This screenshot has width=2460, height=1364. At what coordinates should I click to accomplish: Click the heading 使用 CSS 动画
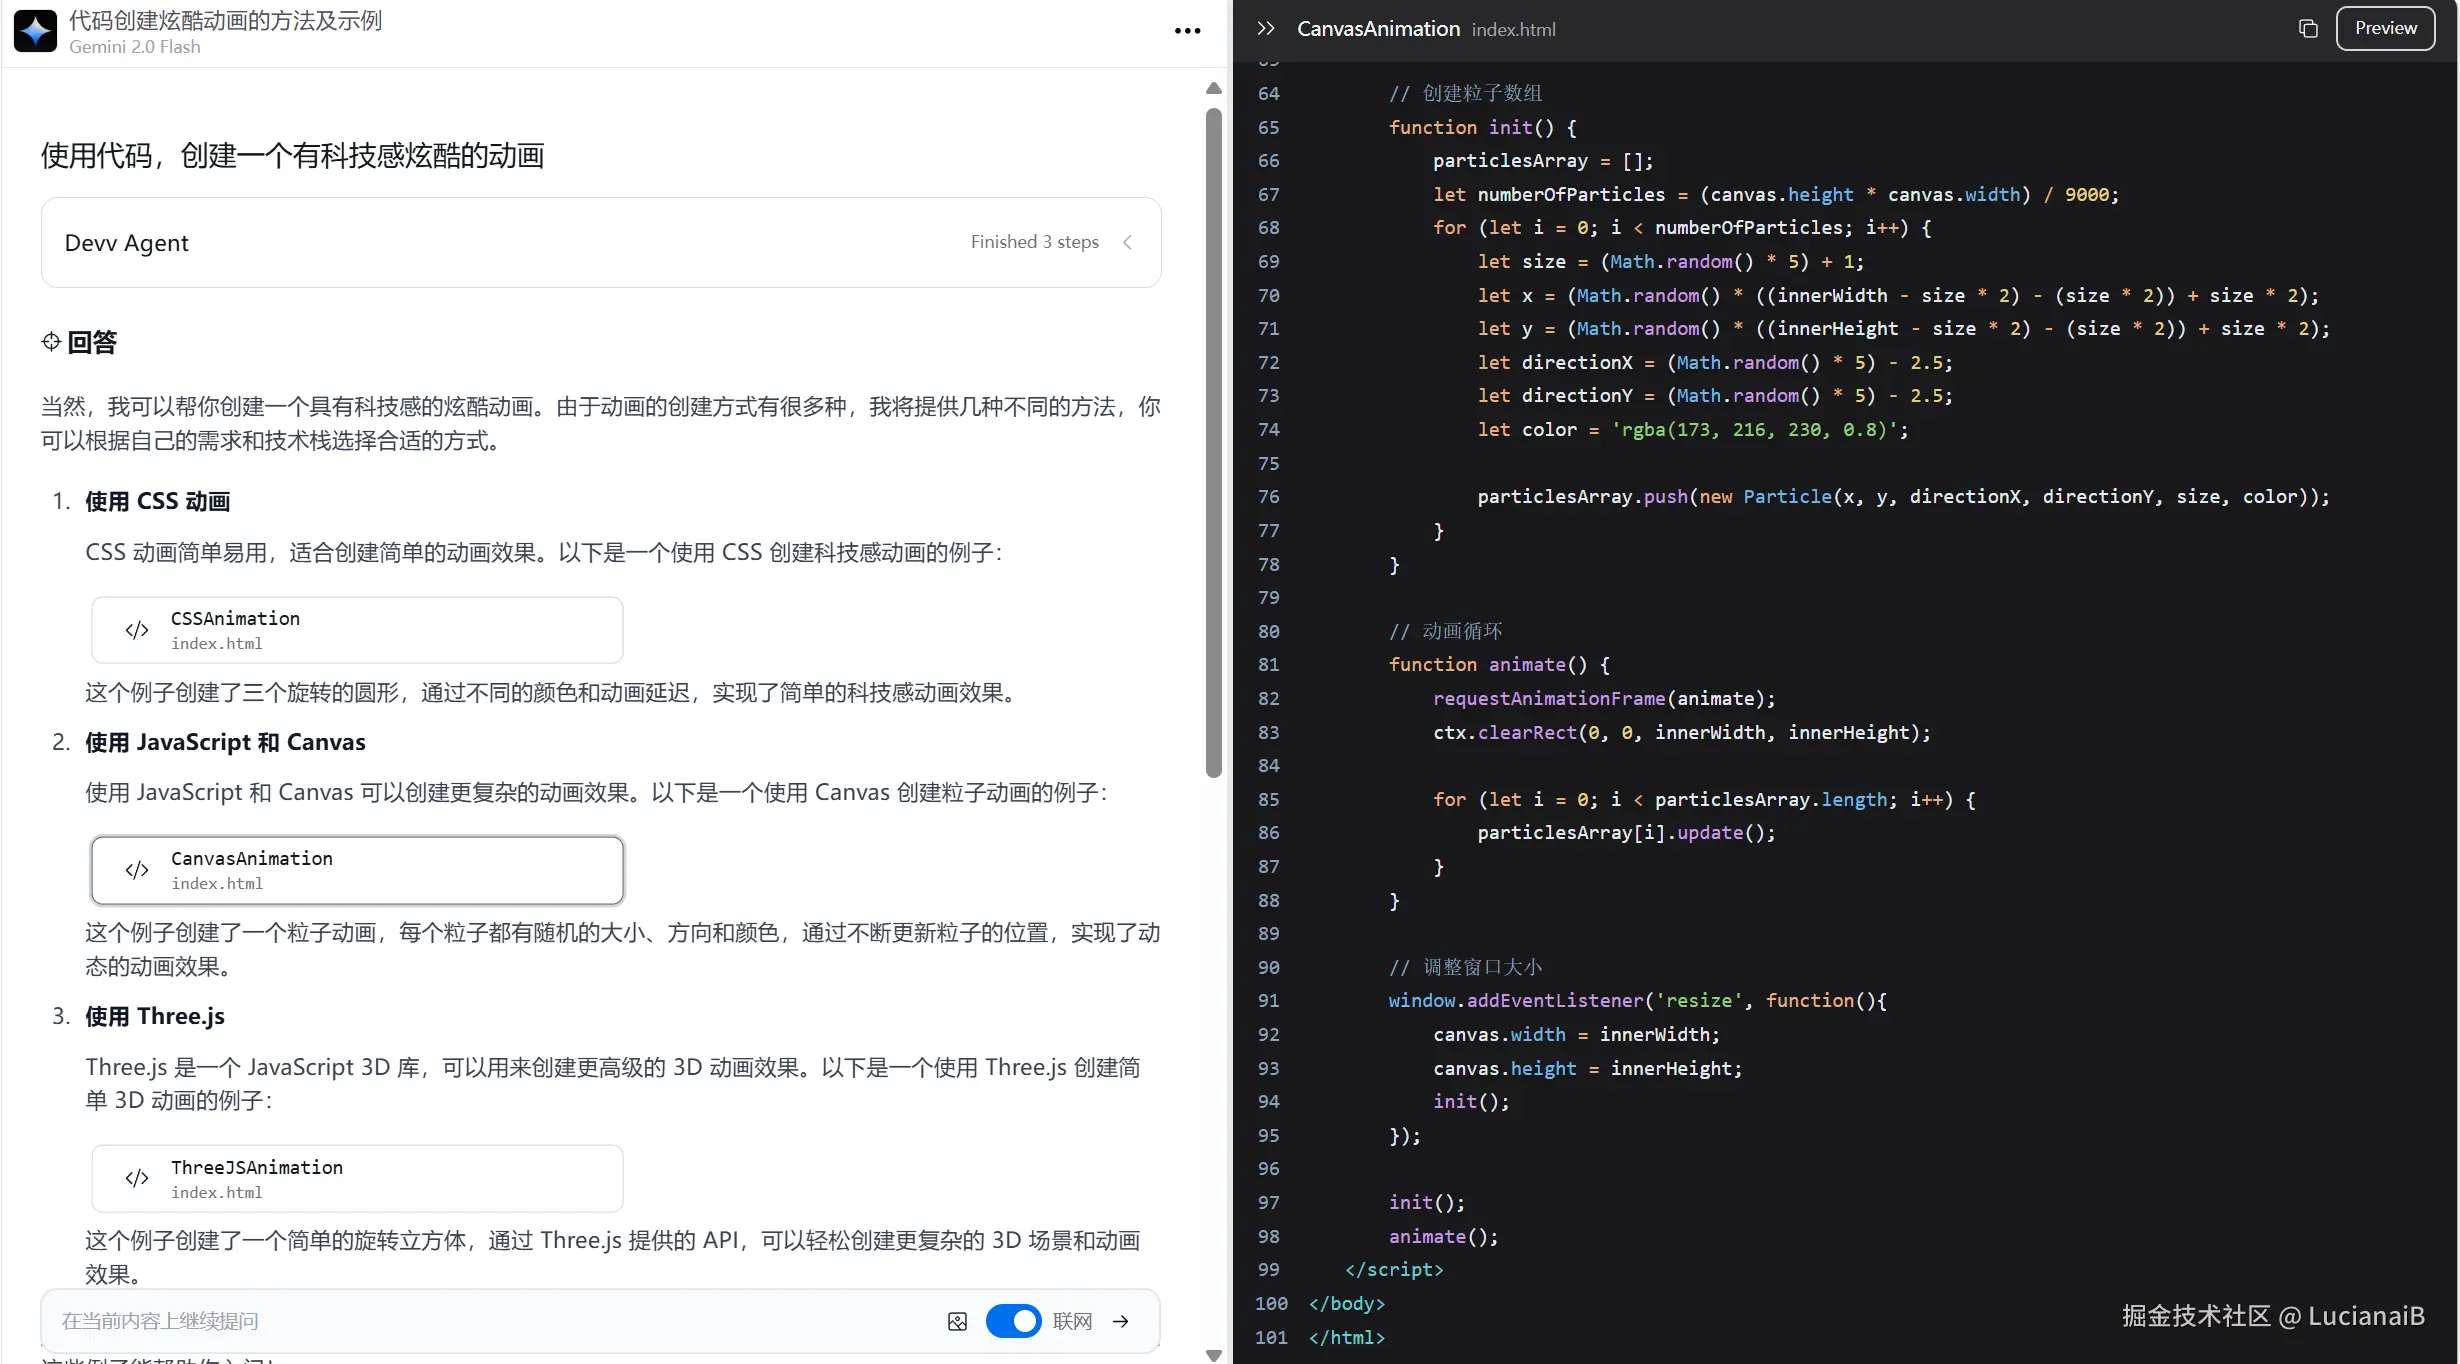[158, 501]
